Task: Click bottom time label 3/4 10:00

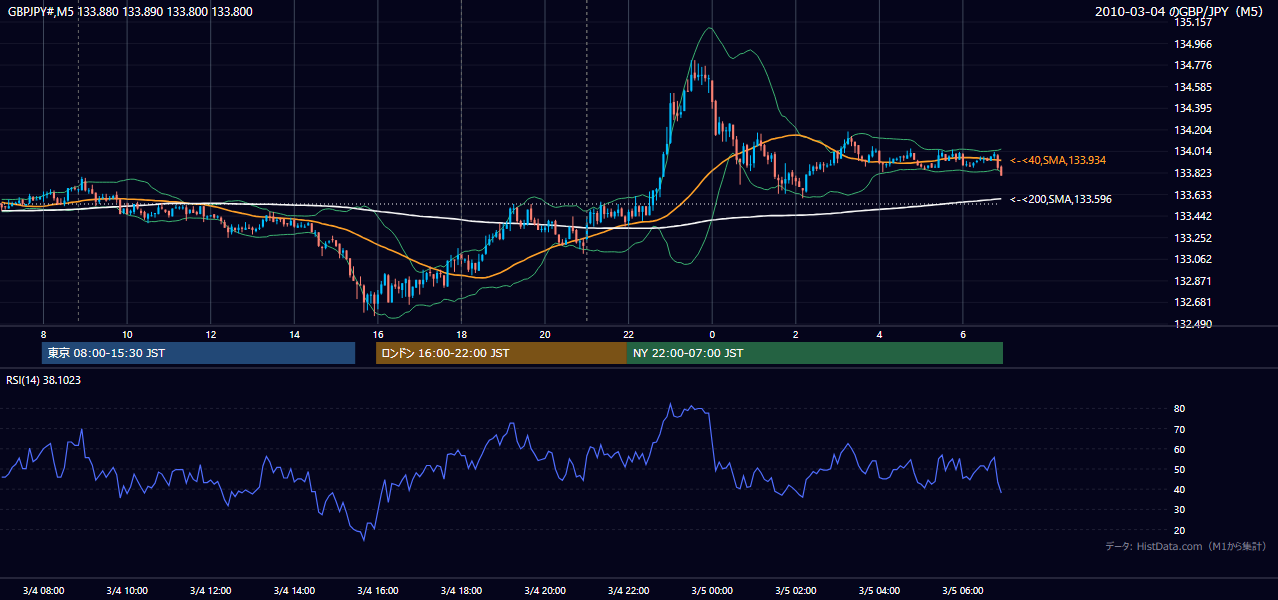Action: point(127,590)
